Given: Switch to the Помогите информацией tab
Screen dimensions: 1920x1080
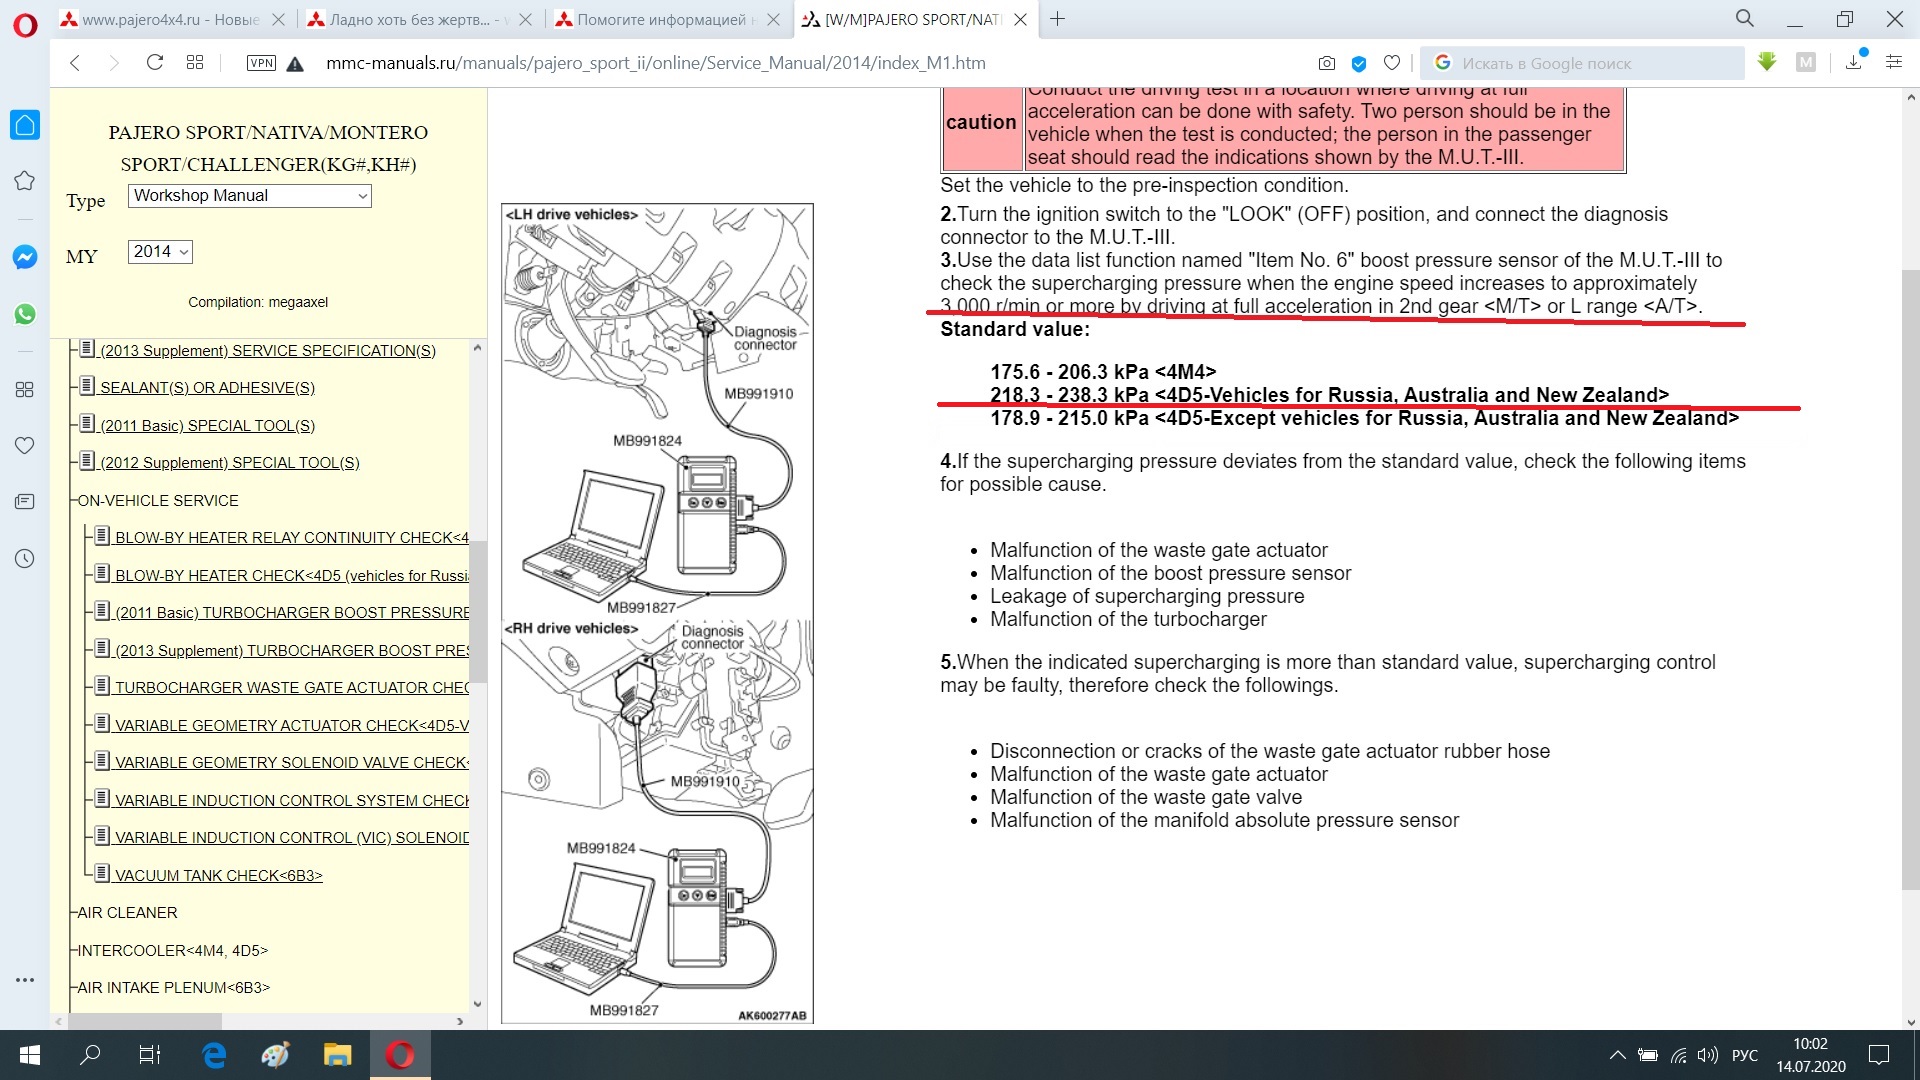Looking at the screenshot, I should [x=660, y=20].
